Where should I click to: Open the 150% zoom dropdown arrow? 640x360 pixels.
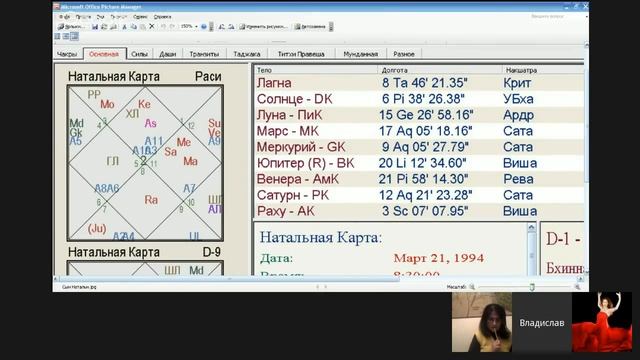tap(196, 27)
